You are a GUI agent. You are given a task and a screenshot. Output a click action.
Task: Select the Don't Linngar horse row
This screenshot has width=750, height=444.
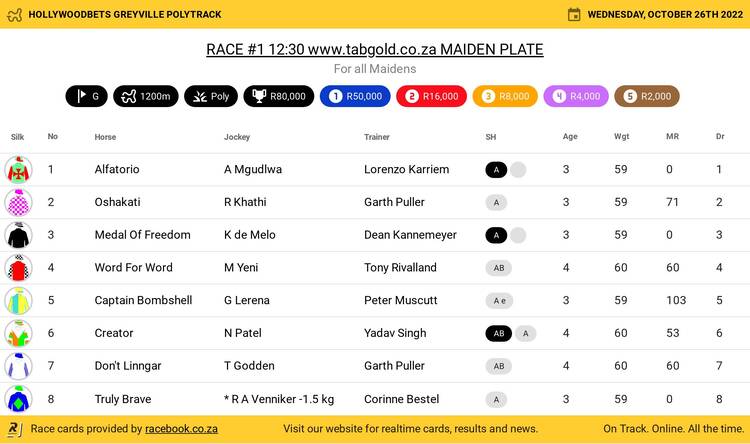375,366
